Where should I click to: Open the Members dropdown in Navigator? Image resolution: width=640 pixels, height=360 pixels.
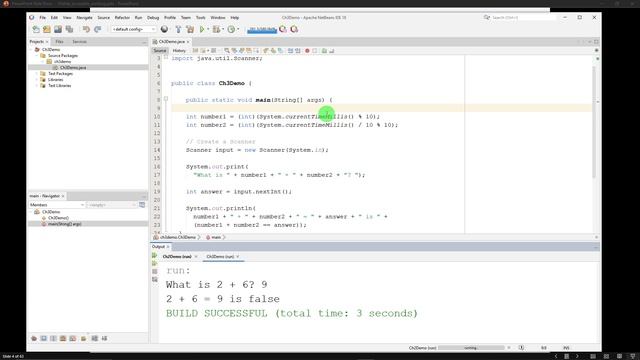(x=57, y=205)
